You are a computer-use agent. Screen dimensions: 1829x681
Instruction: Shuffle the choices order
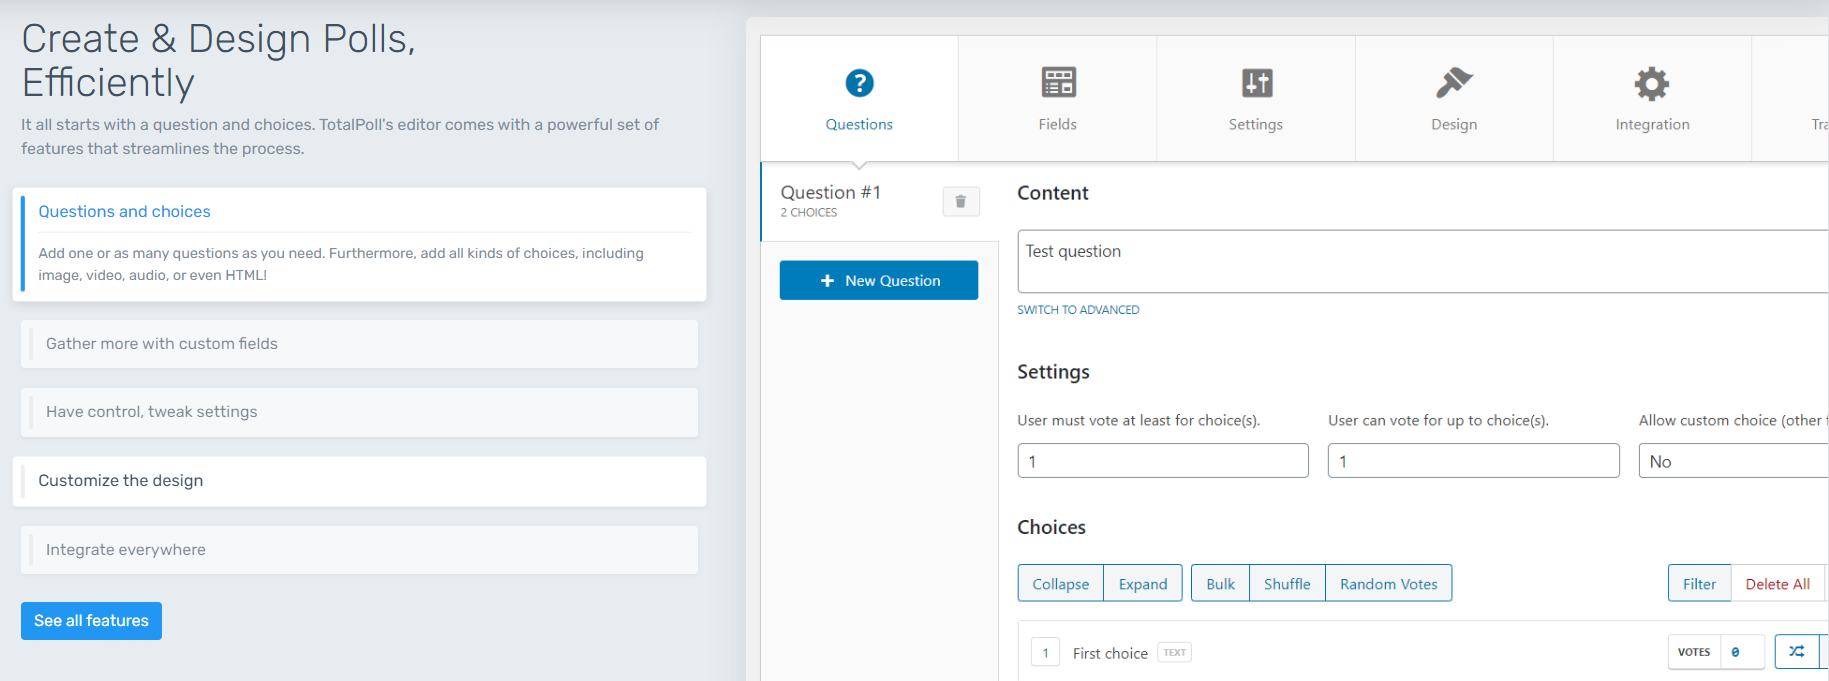[x=1287, y=584]
